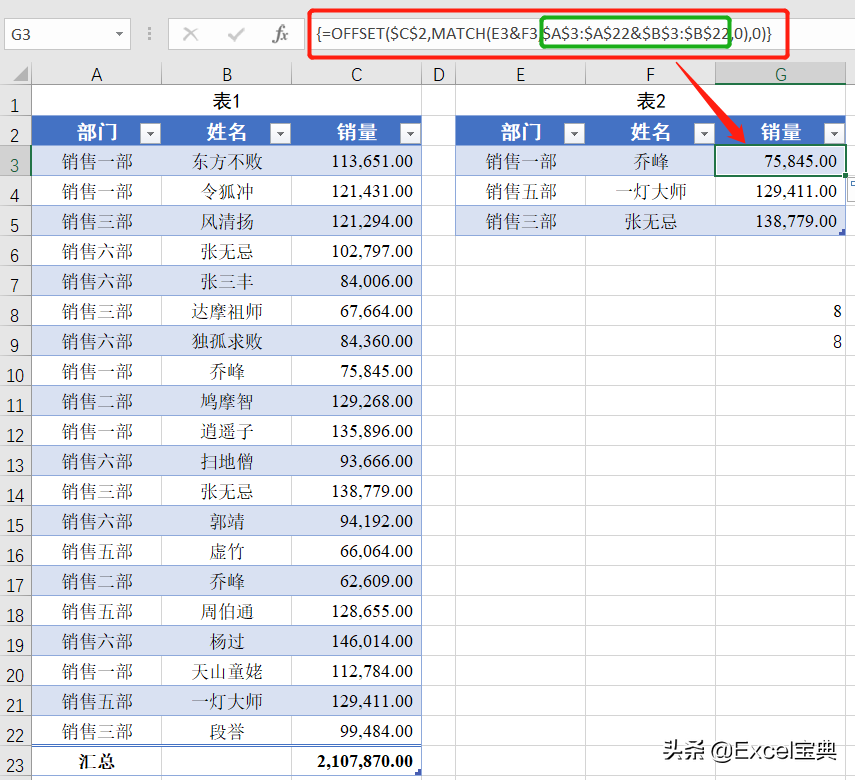Select cell with 郭靖
This screenshot has height=780, width=855.
coord(227,521)
